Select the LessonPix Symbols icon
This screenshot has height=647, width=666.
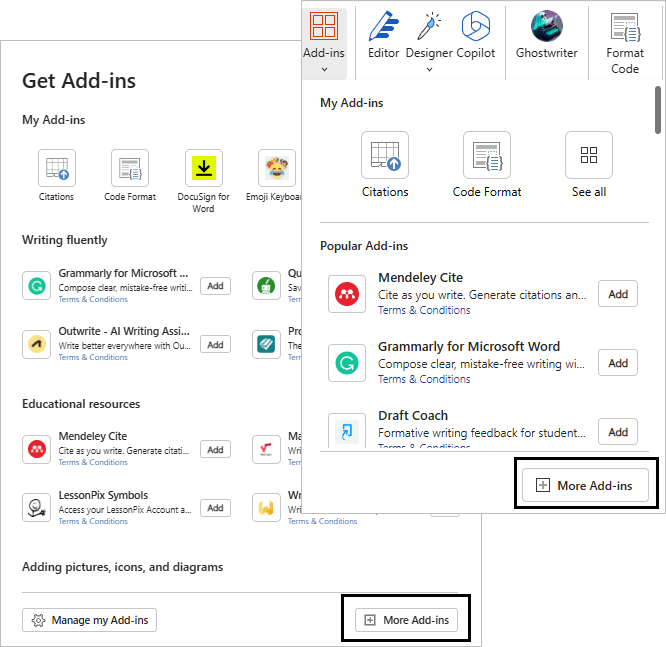37,507
